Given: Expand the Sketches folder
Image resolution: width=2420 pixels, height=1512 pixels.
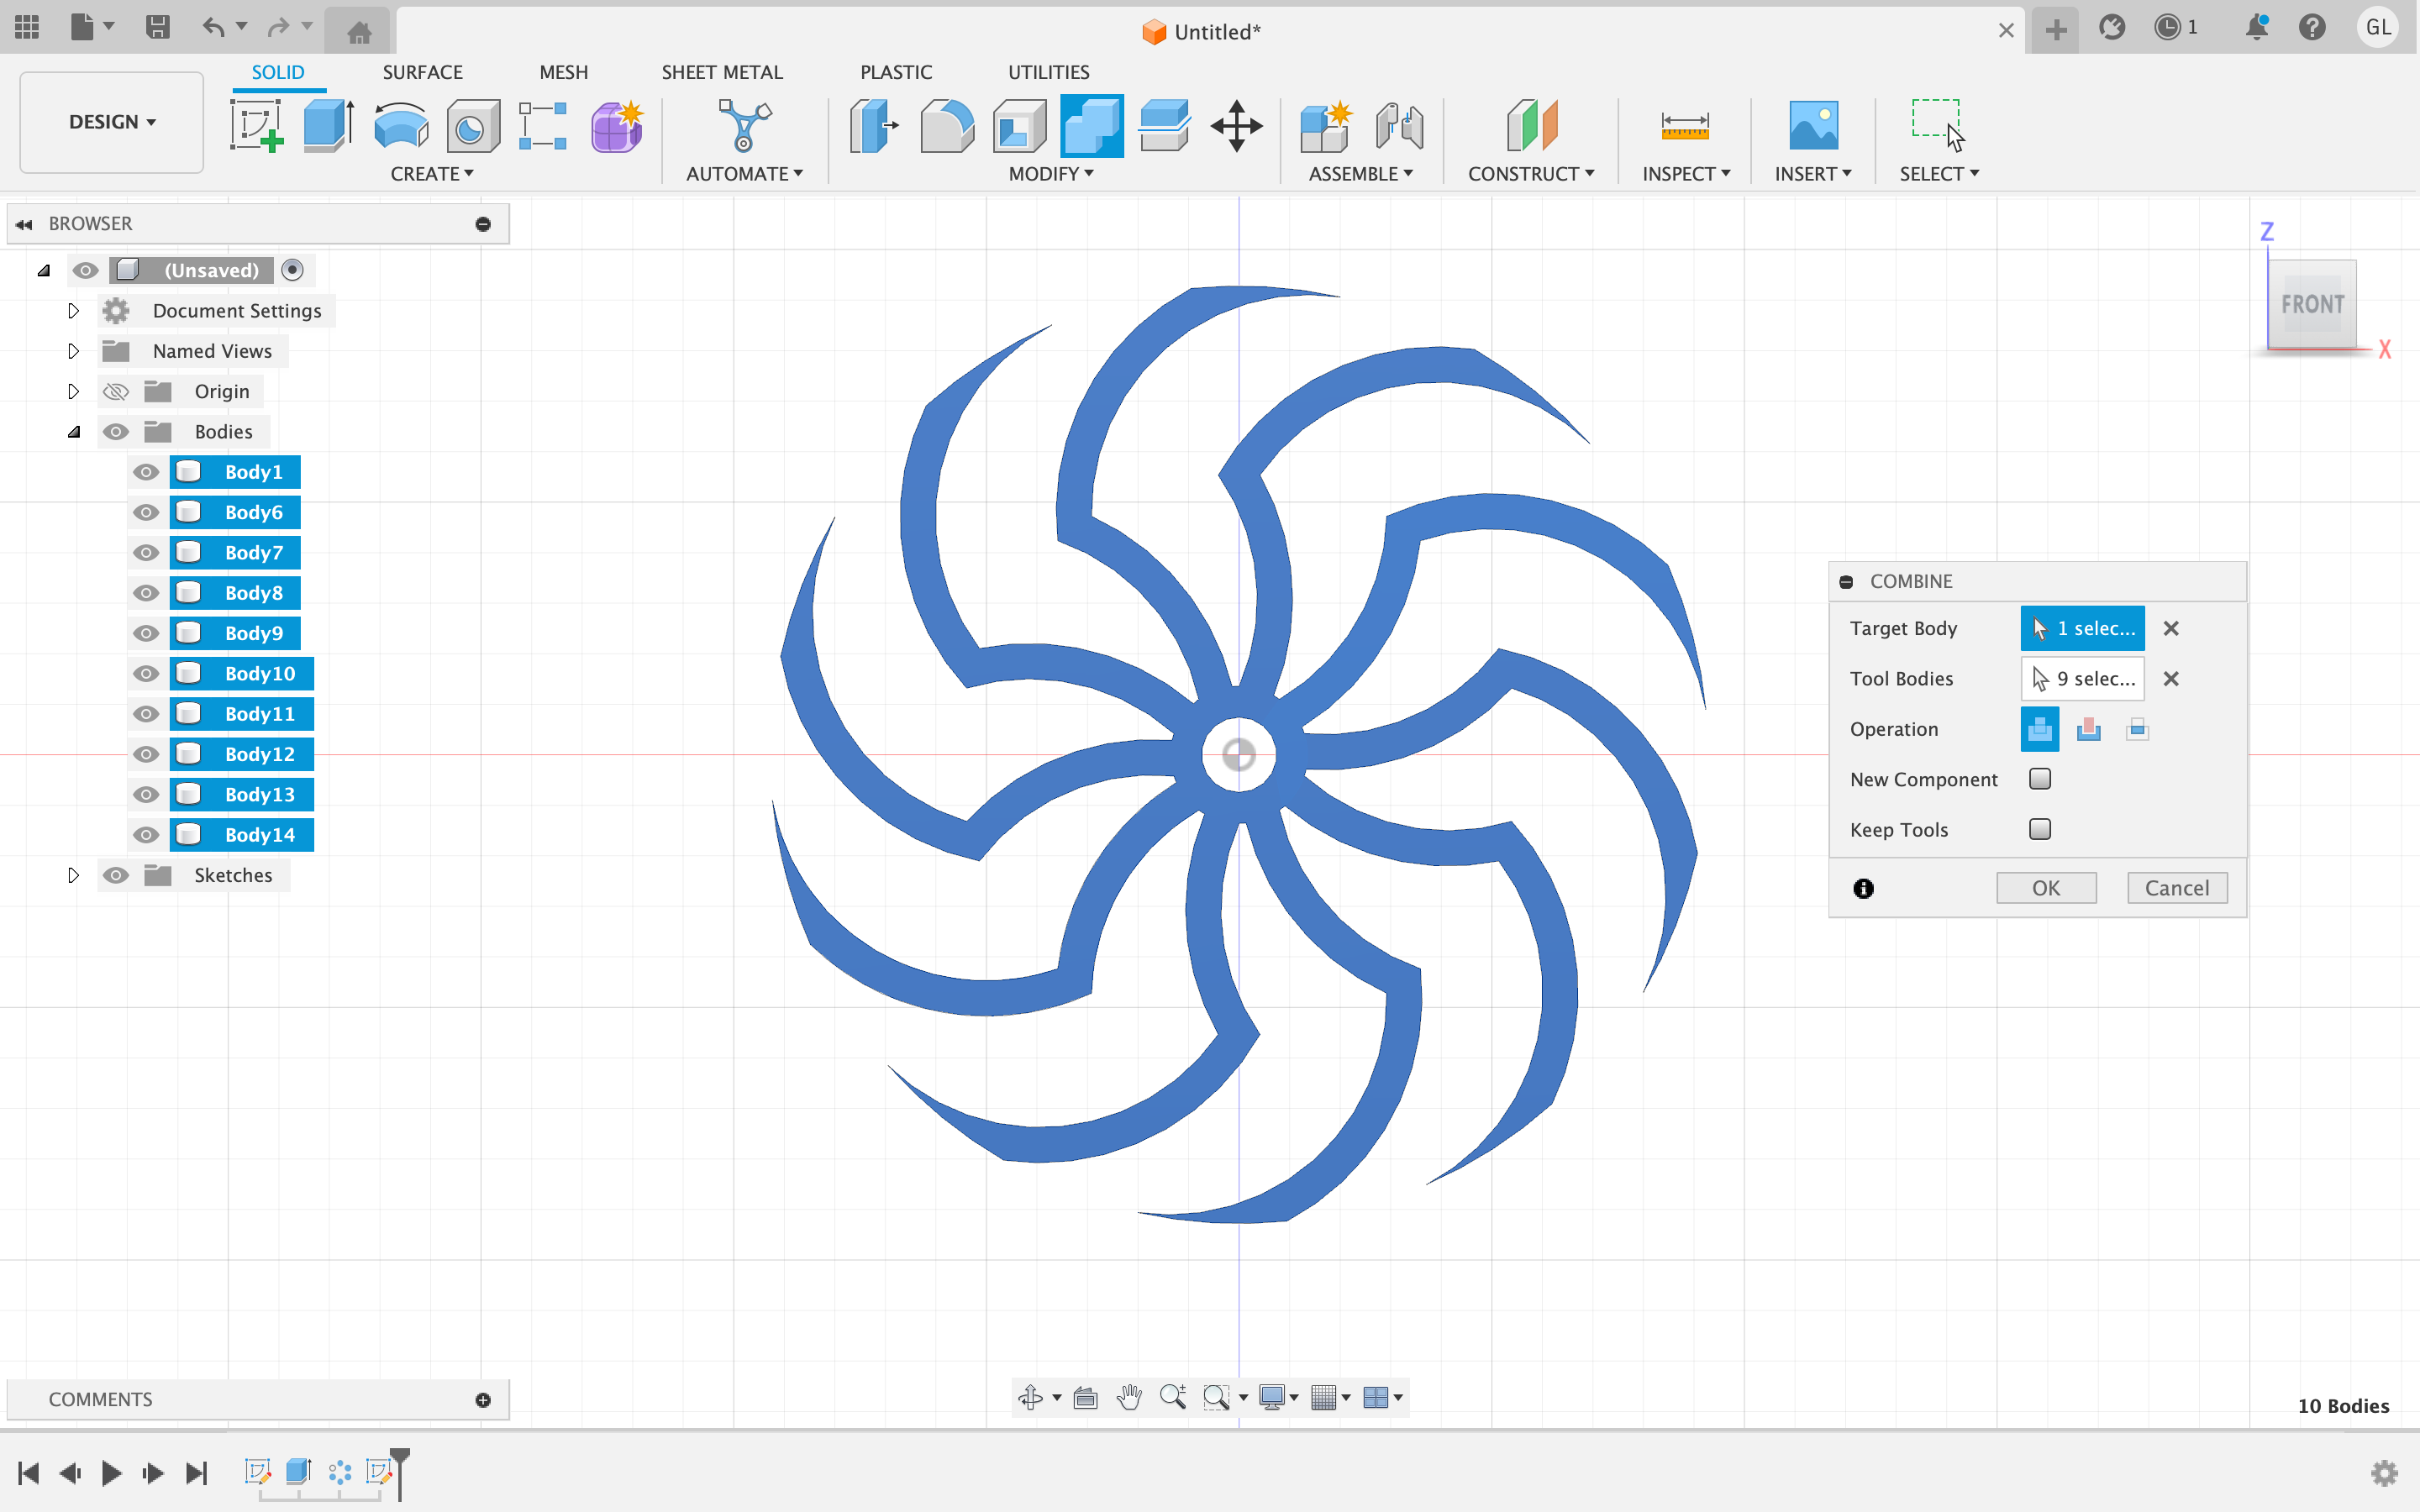Looking at the screenshot, I should click(x=73, y=875).
